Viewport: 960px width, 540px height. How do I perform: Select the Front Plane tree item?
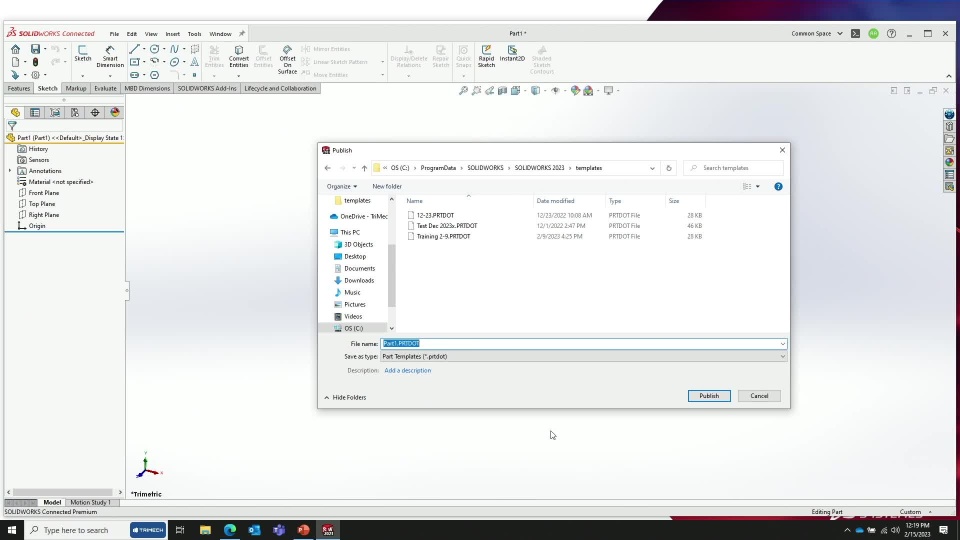click(x=43, y=193)
